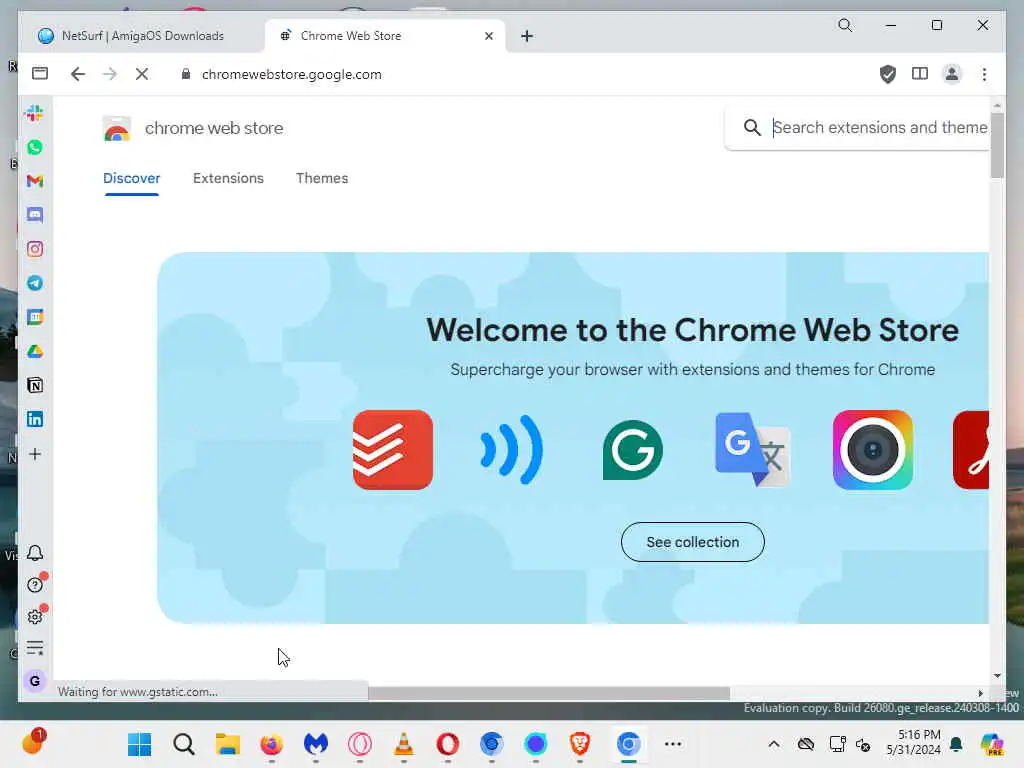This screenshot has height=768, width=1024.
Task: Open the Windows Start menu
Action: coord(139,744)
